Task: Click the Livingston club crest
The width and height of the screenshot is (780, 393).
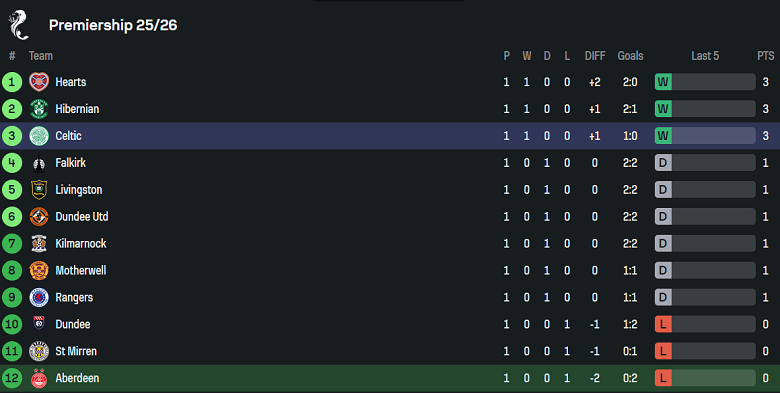Action: point(39,190)
